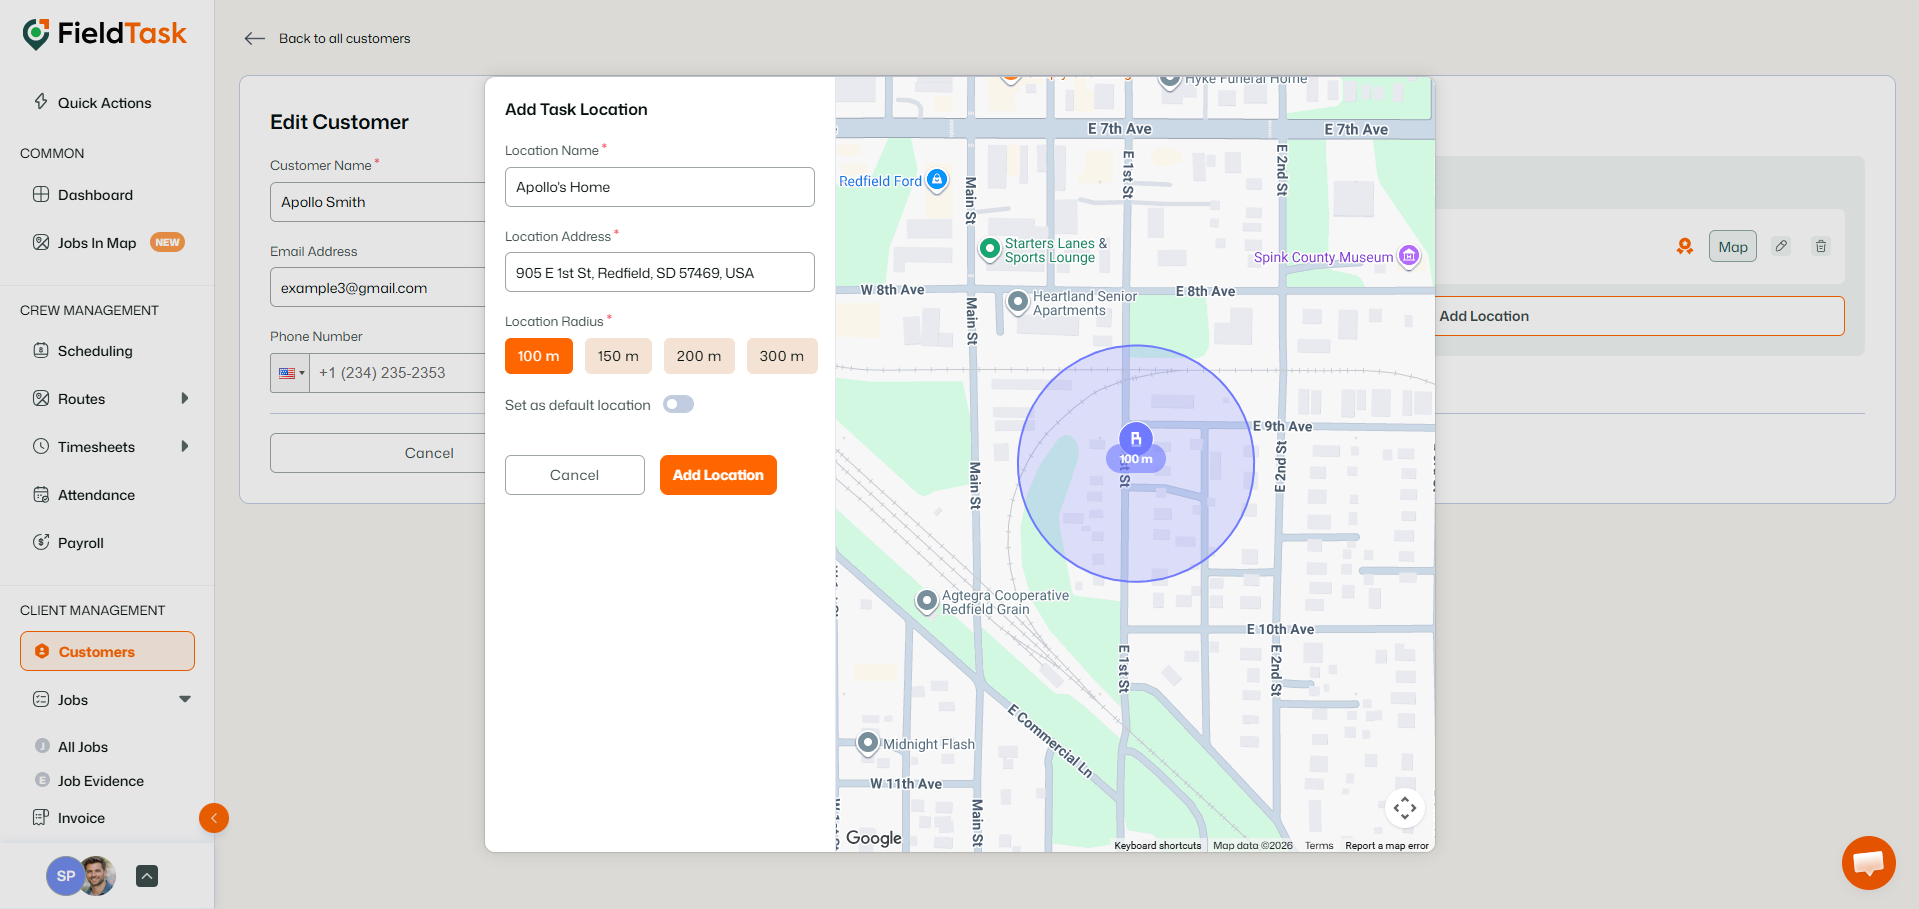Click the orange Add Location button in dialog
The height and width of the screenshot is (909, 1919).
[718, 475]
